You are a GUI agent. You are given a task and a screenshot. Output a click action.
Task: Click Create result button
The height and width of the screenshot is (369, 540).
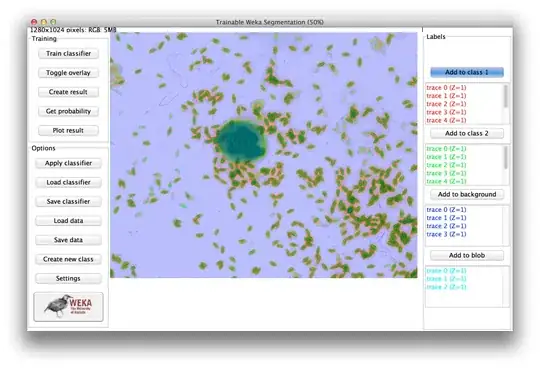[x=69, y=92]
